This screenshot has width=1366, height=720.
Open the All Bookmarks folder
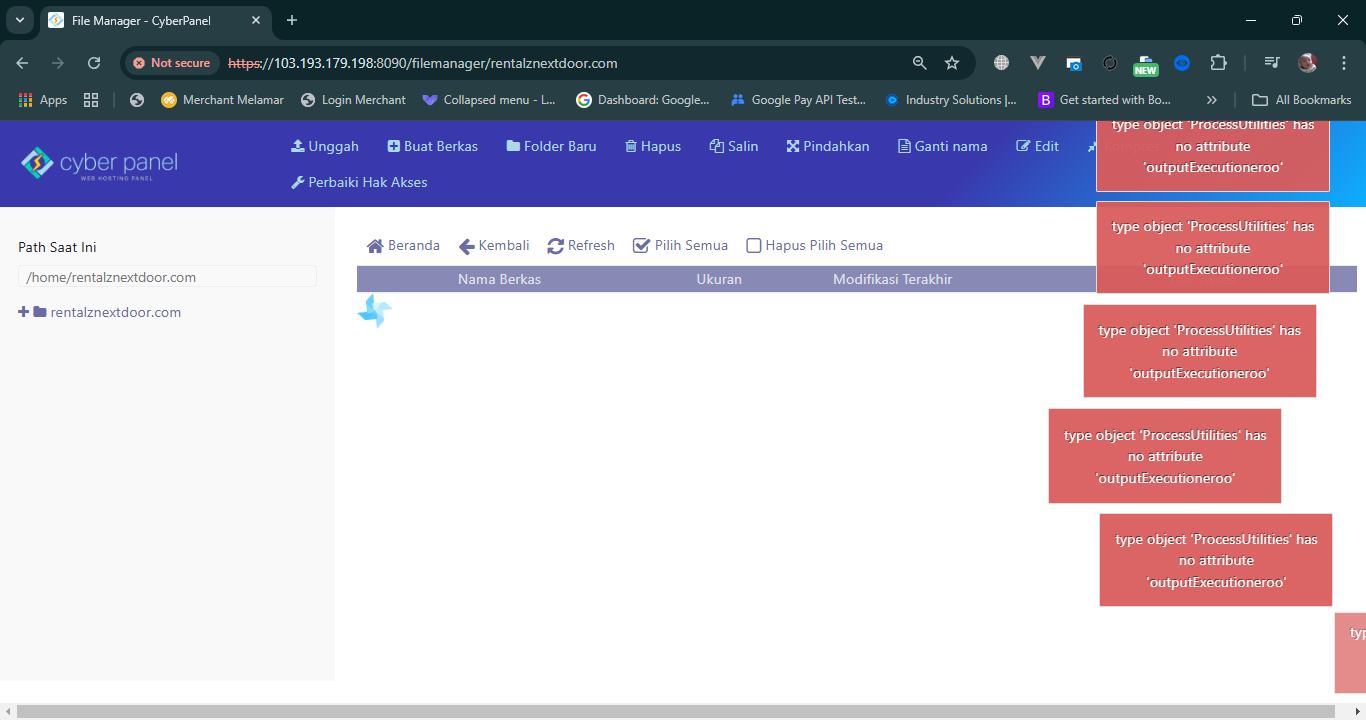pos(1302,100)
